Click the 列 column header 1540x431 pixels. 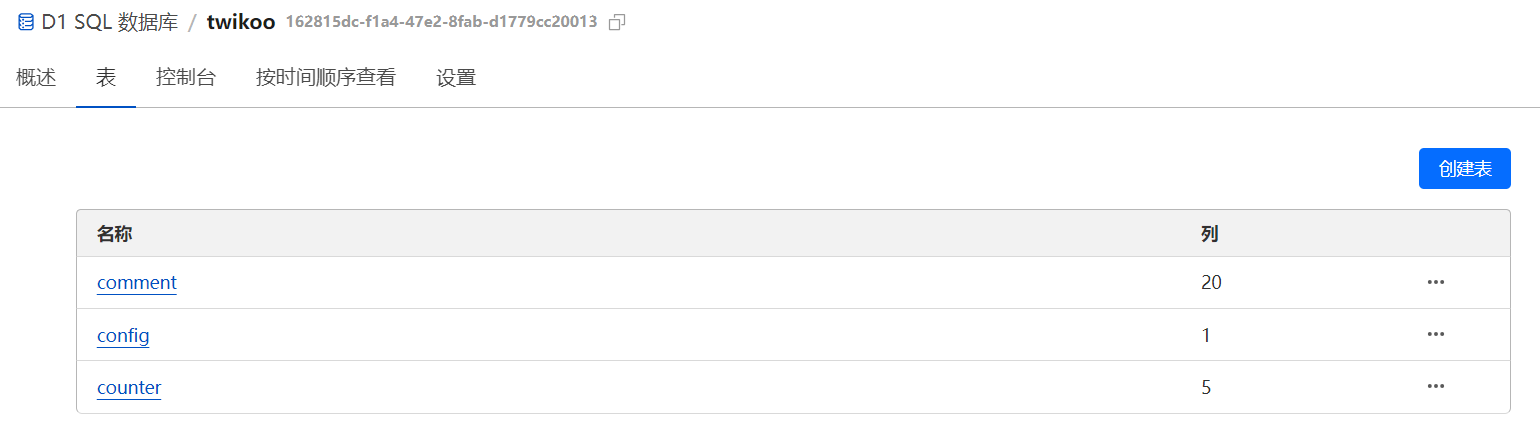pyautogui.click(x=1209, y=234)
